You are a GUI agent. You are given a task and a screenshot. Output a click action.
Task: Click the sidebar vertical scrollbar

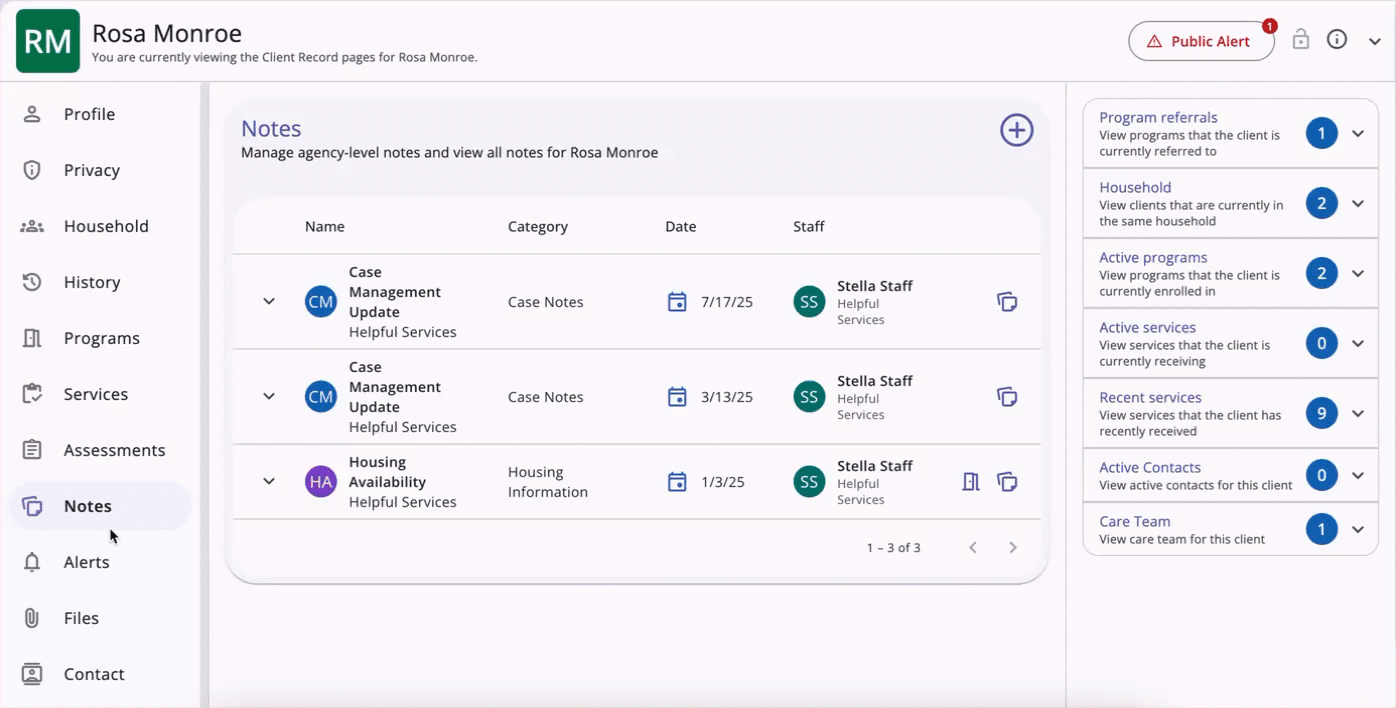(204, 395)
